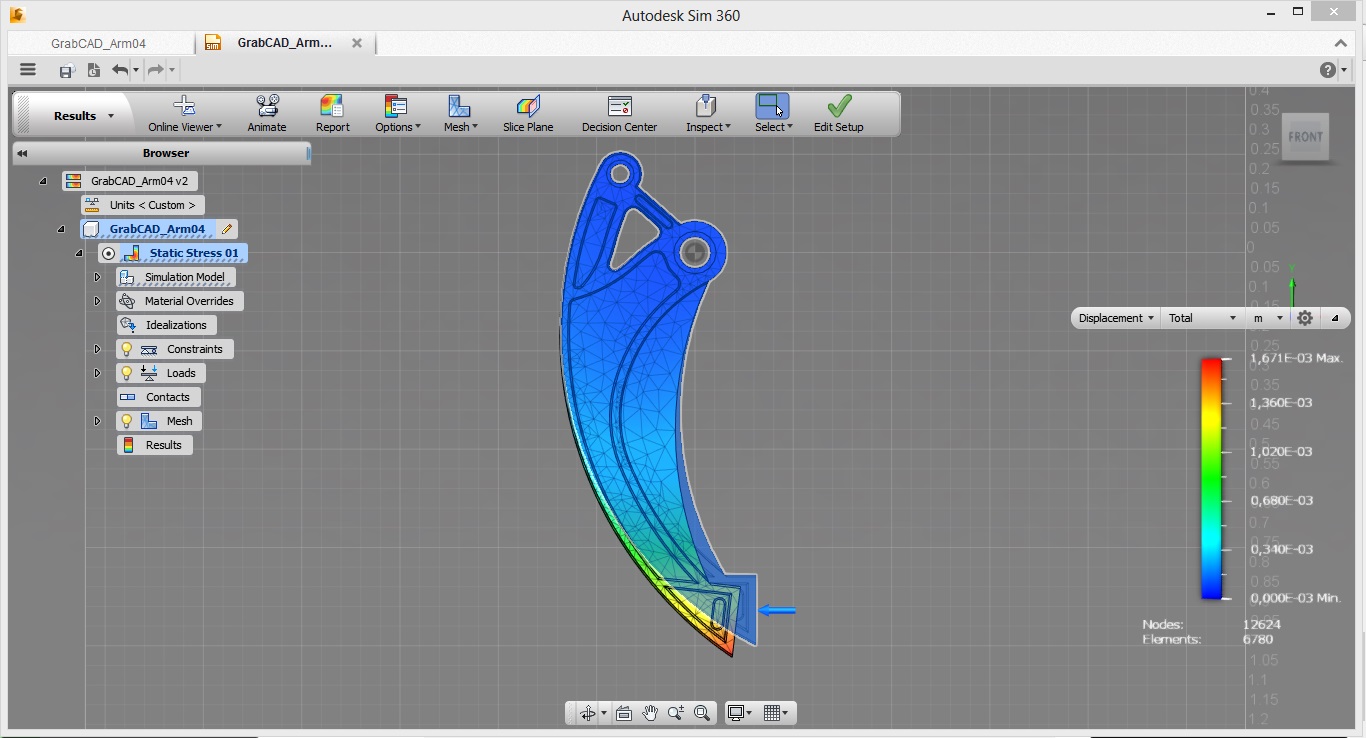Image resolution: width=1366 pixels, height=738 pixels.
Task: Open the Displacement result type dropdown
Action: click(x=1116, y=318)
